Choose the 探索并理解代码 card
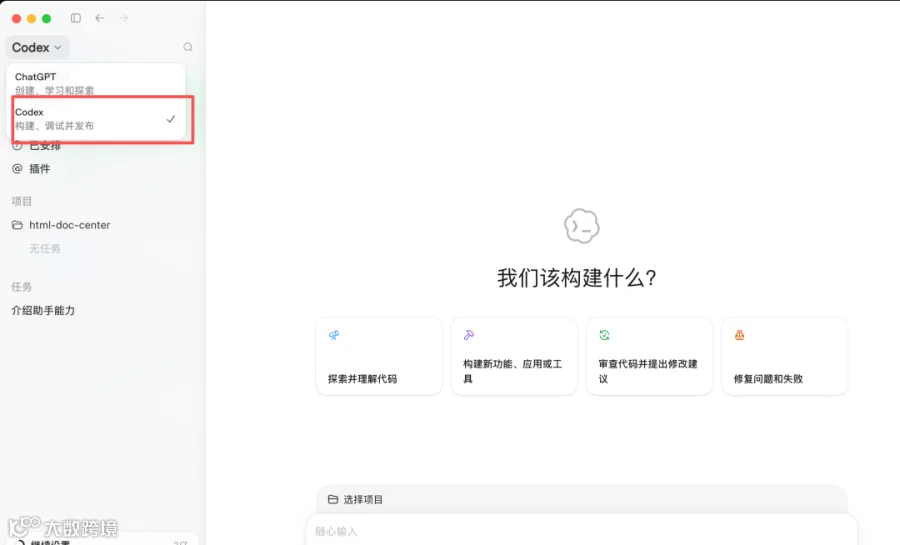 pos(379,356)
